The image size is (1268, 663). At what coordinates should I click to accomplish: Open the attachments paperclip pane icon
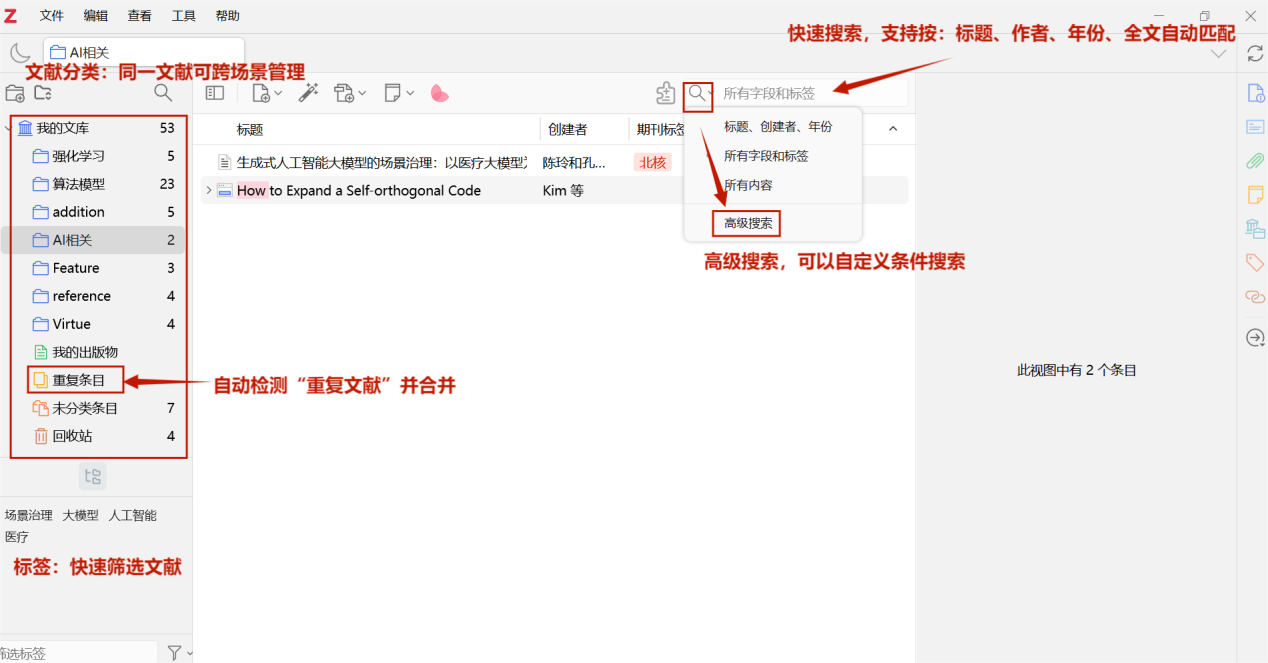click(1255, 160)
